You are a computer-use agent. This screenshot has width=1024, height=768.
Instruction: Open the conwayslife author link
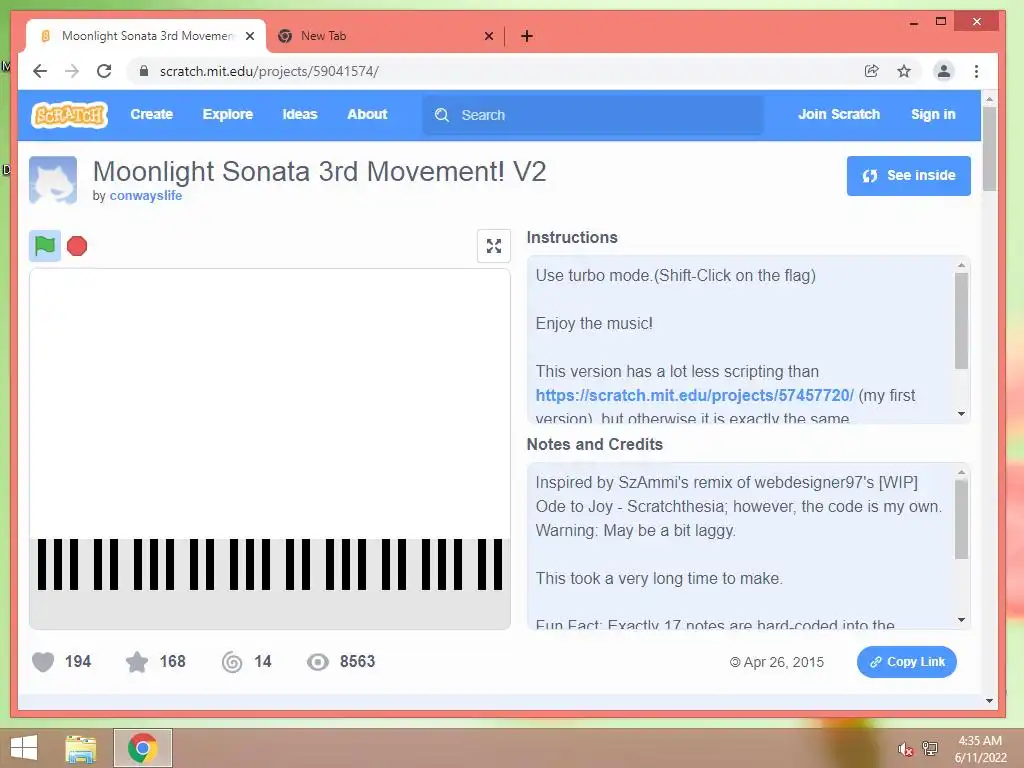[x=146, y=196]
